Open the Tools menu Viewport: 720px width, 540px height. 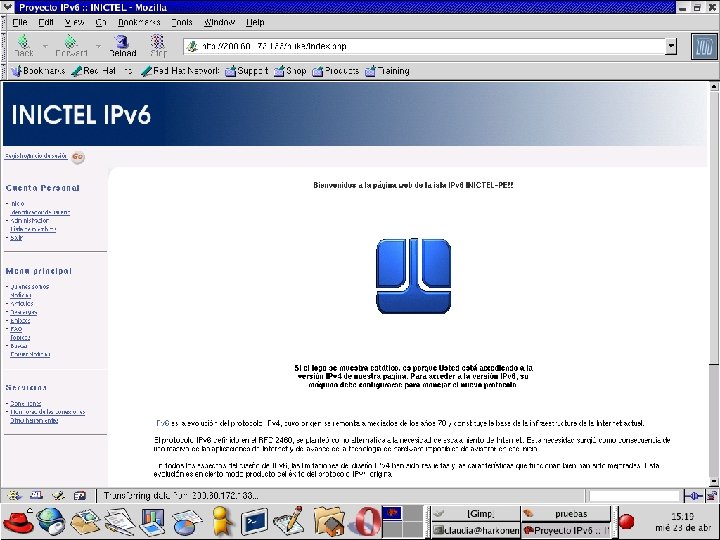click(182, 22)
